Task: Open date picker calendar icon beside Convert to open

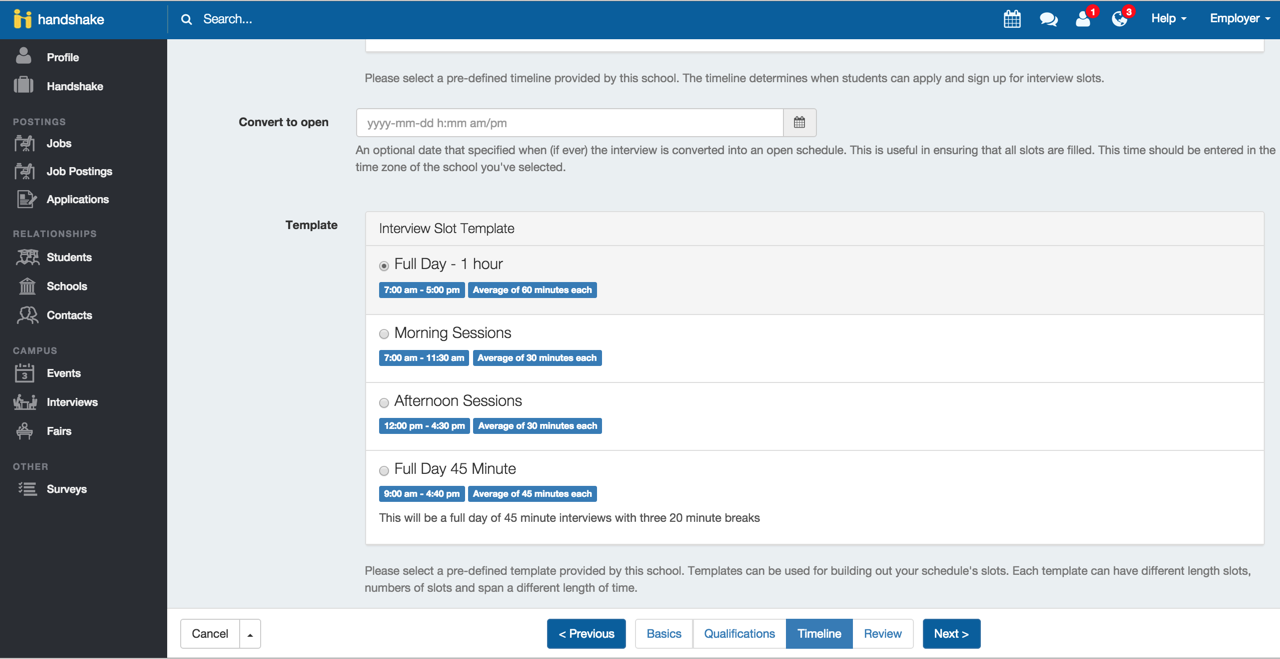Action: click(x=799, y=123)
